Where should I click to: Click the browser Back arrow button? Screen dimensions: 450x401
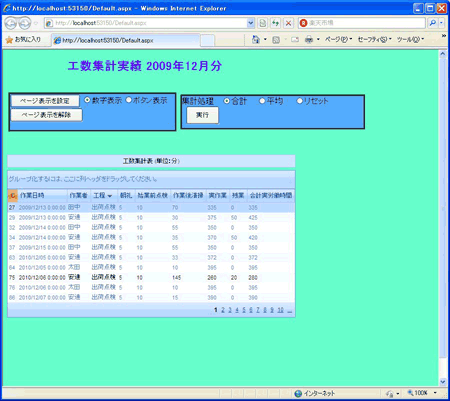point(11,23)
